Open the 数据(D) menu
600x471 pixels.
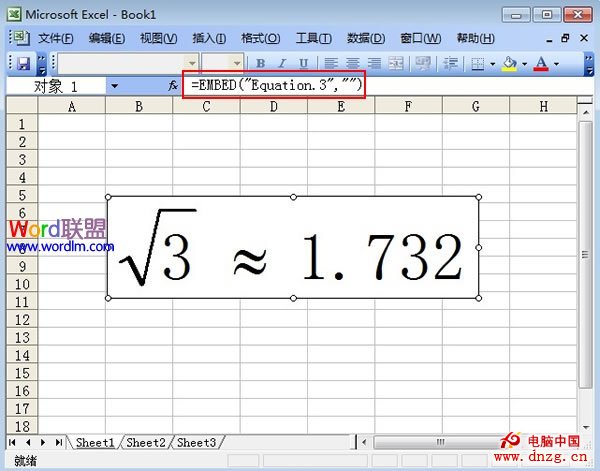366,38
